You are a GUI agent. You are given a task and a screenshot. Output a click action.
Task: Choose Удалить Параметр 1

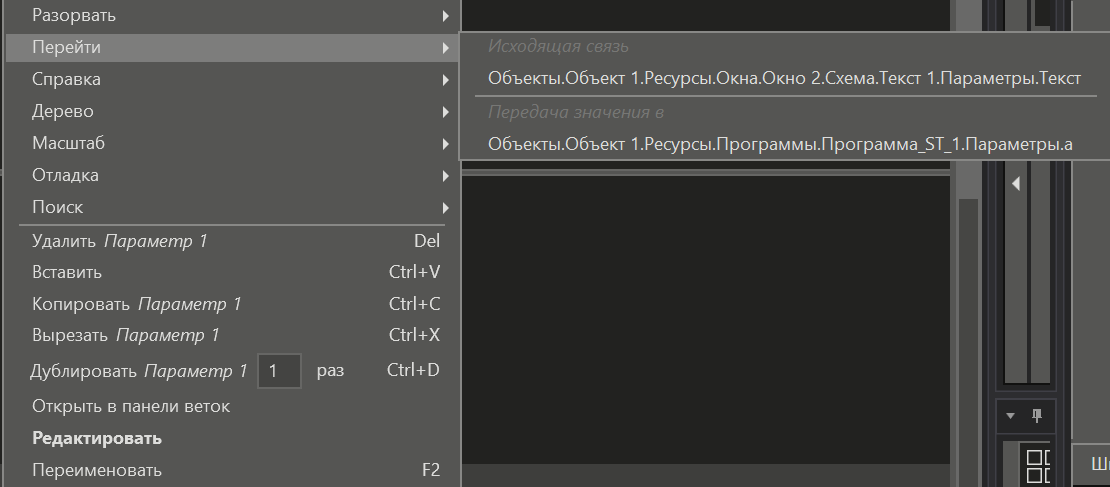point(233,241)
